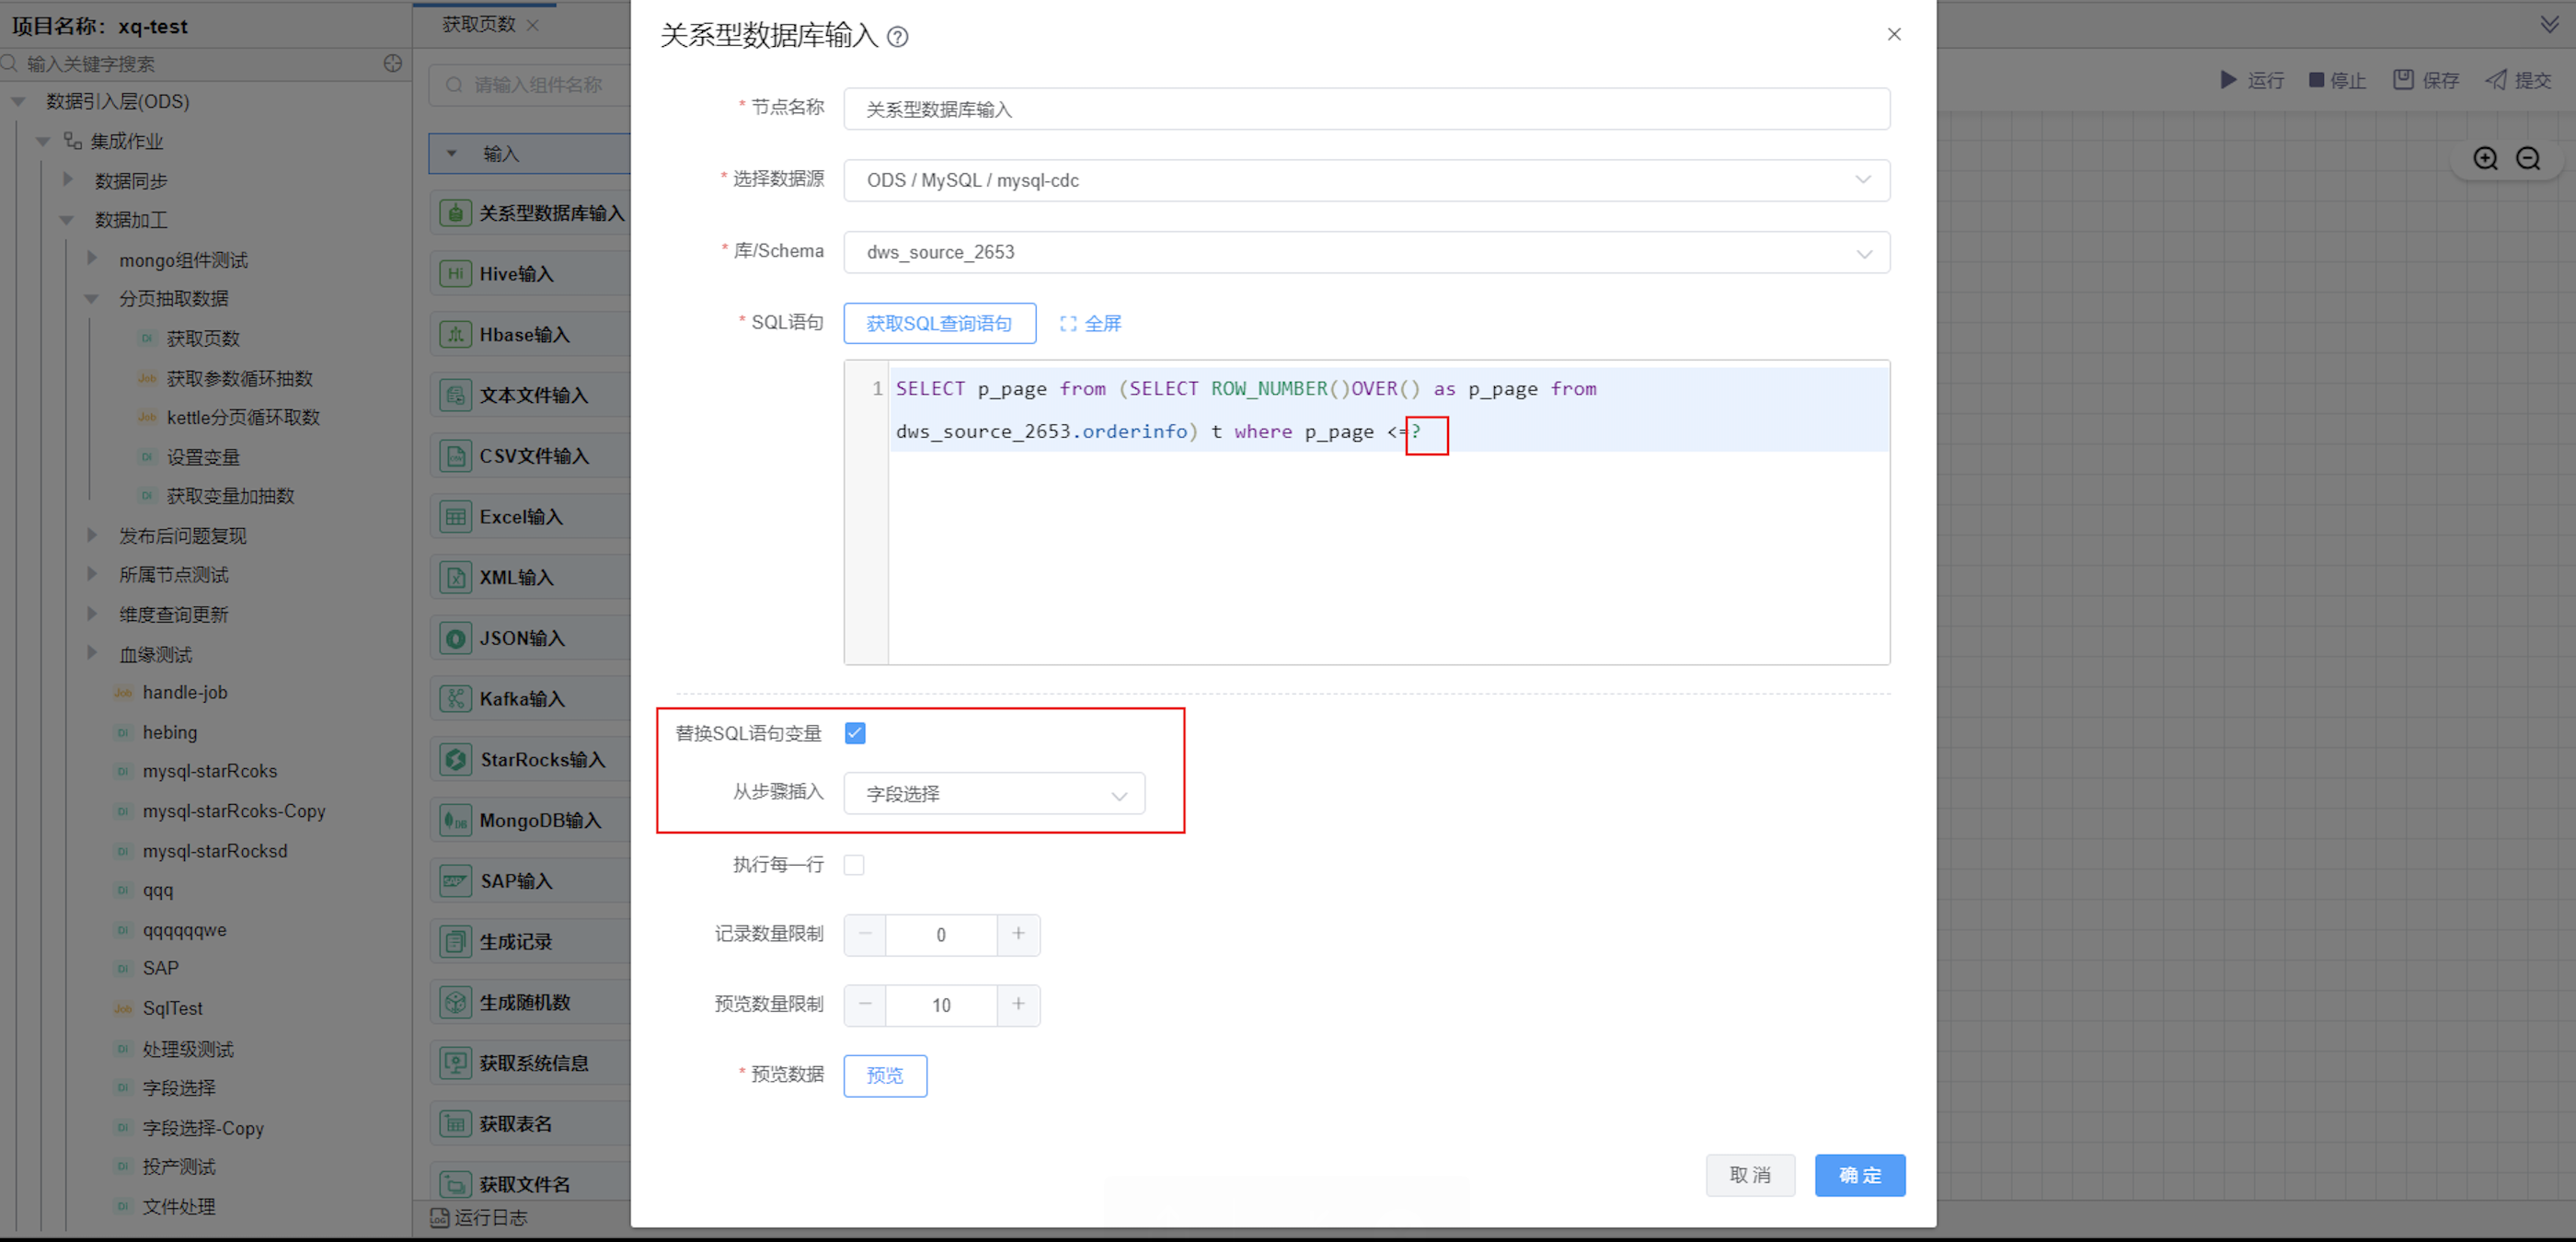Click the help question-mark icon beside dialog title
The image size is (2576, 1242).
click(x=897, y=37)
